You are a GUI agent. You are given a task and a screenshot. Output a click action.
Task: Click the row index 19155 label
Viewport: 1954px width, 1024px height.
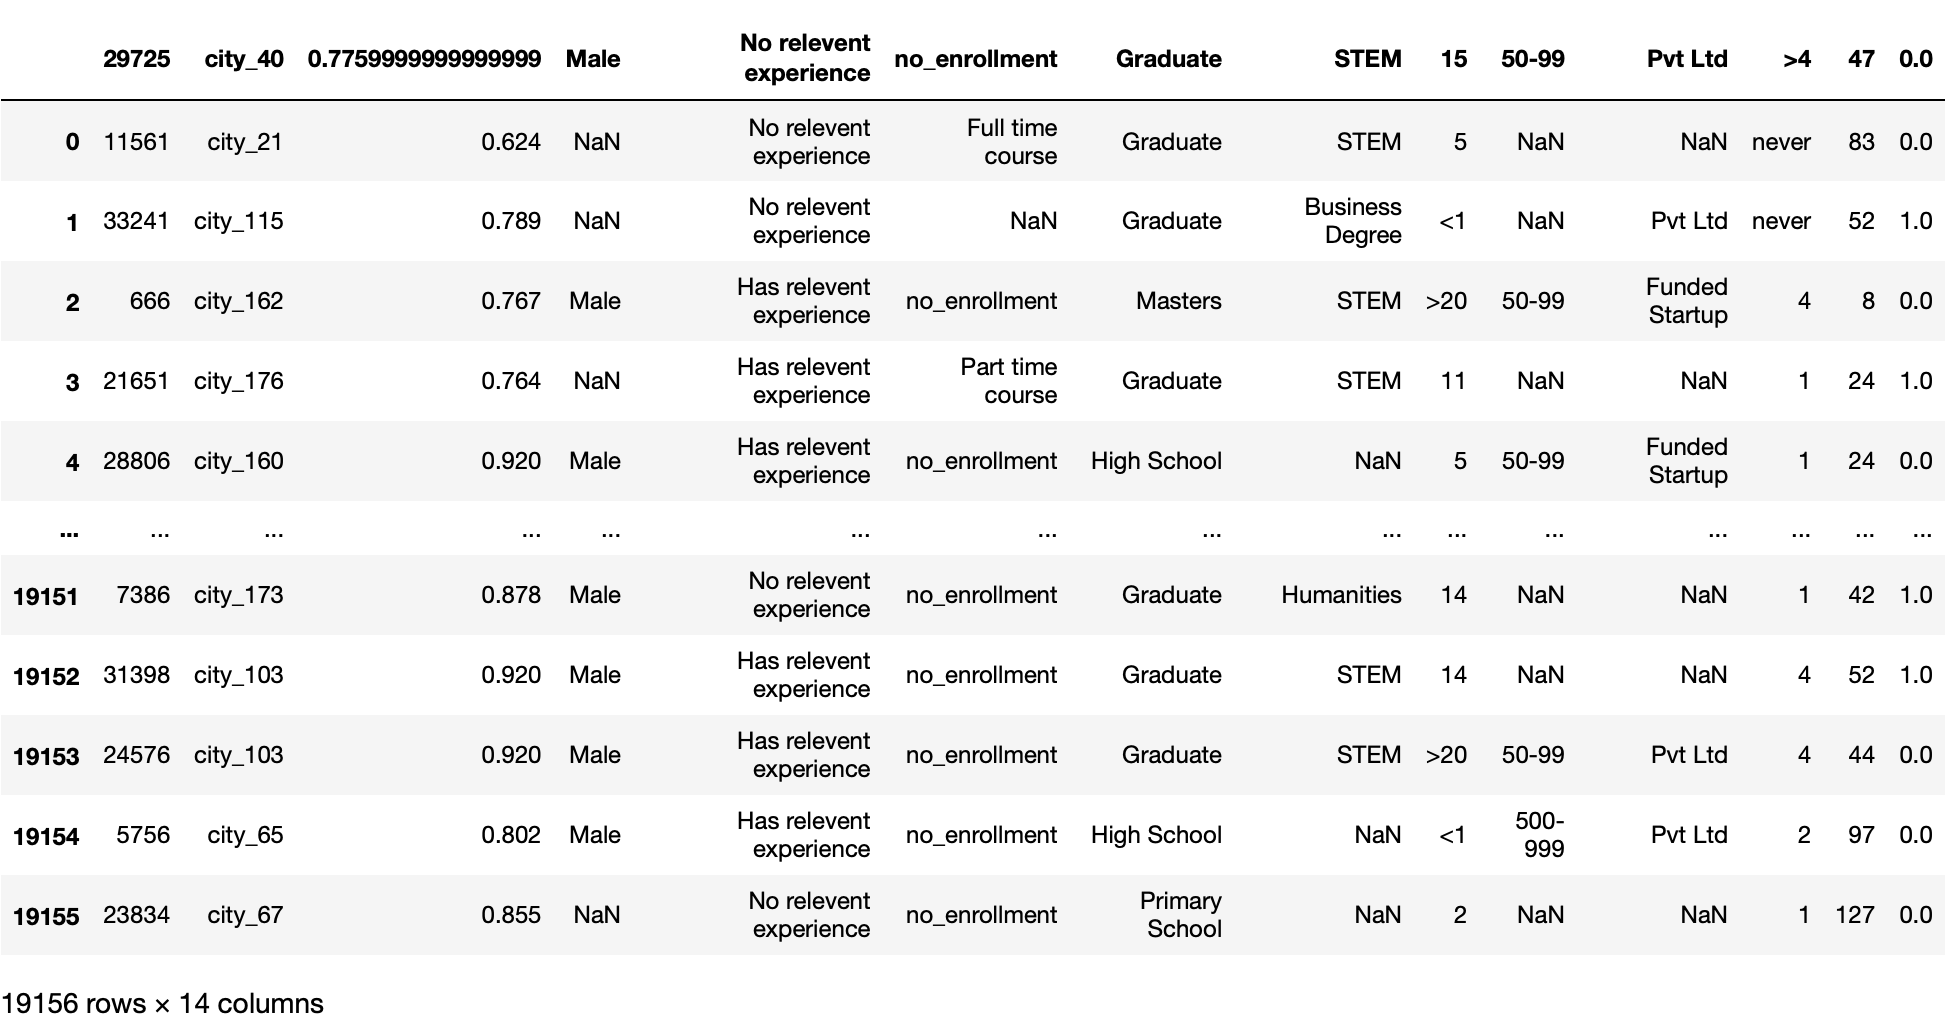coord(46,916)
